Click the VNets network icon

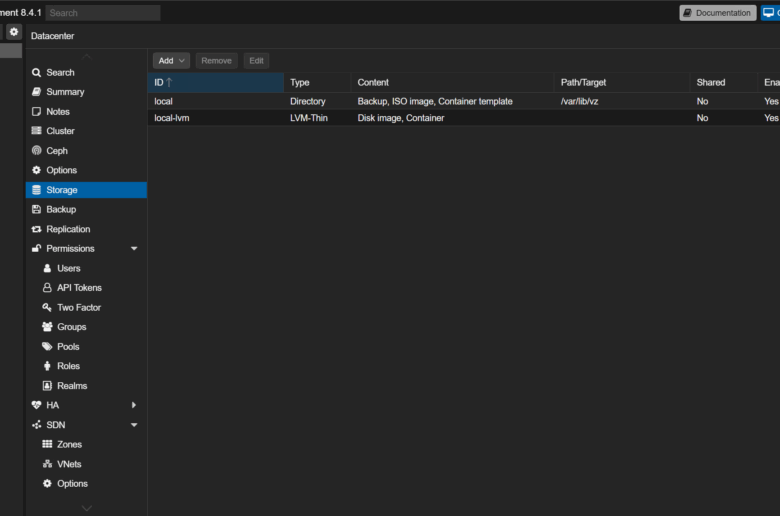(47, 464)
